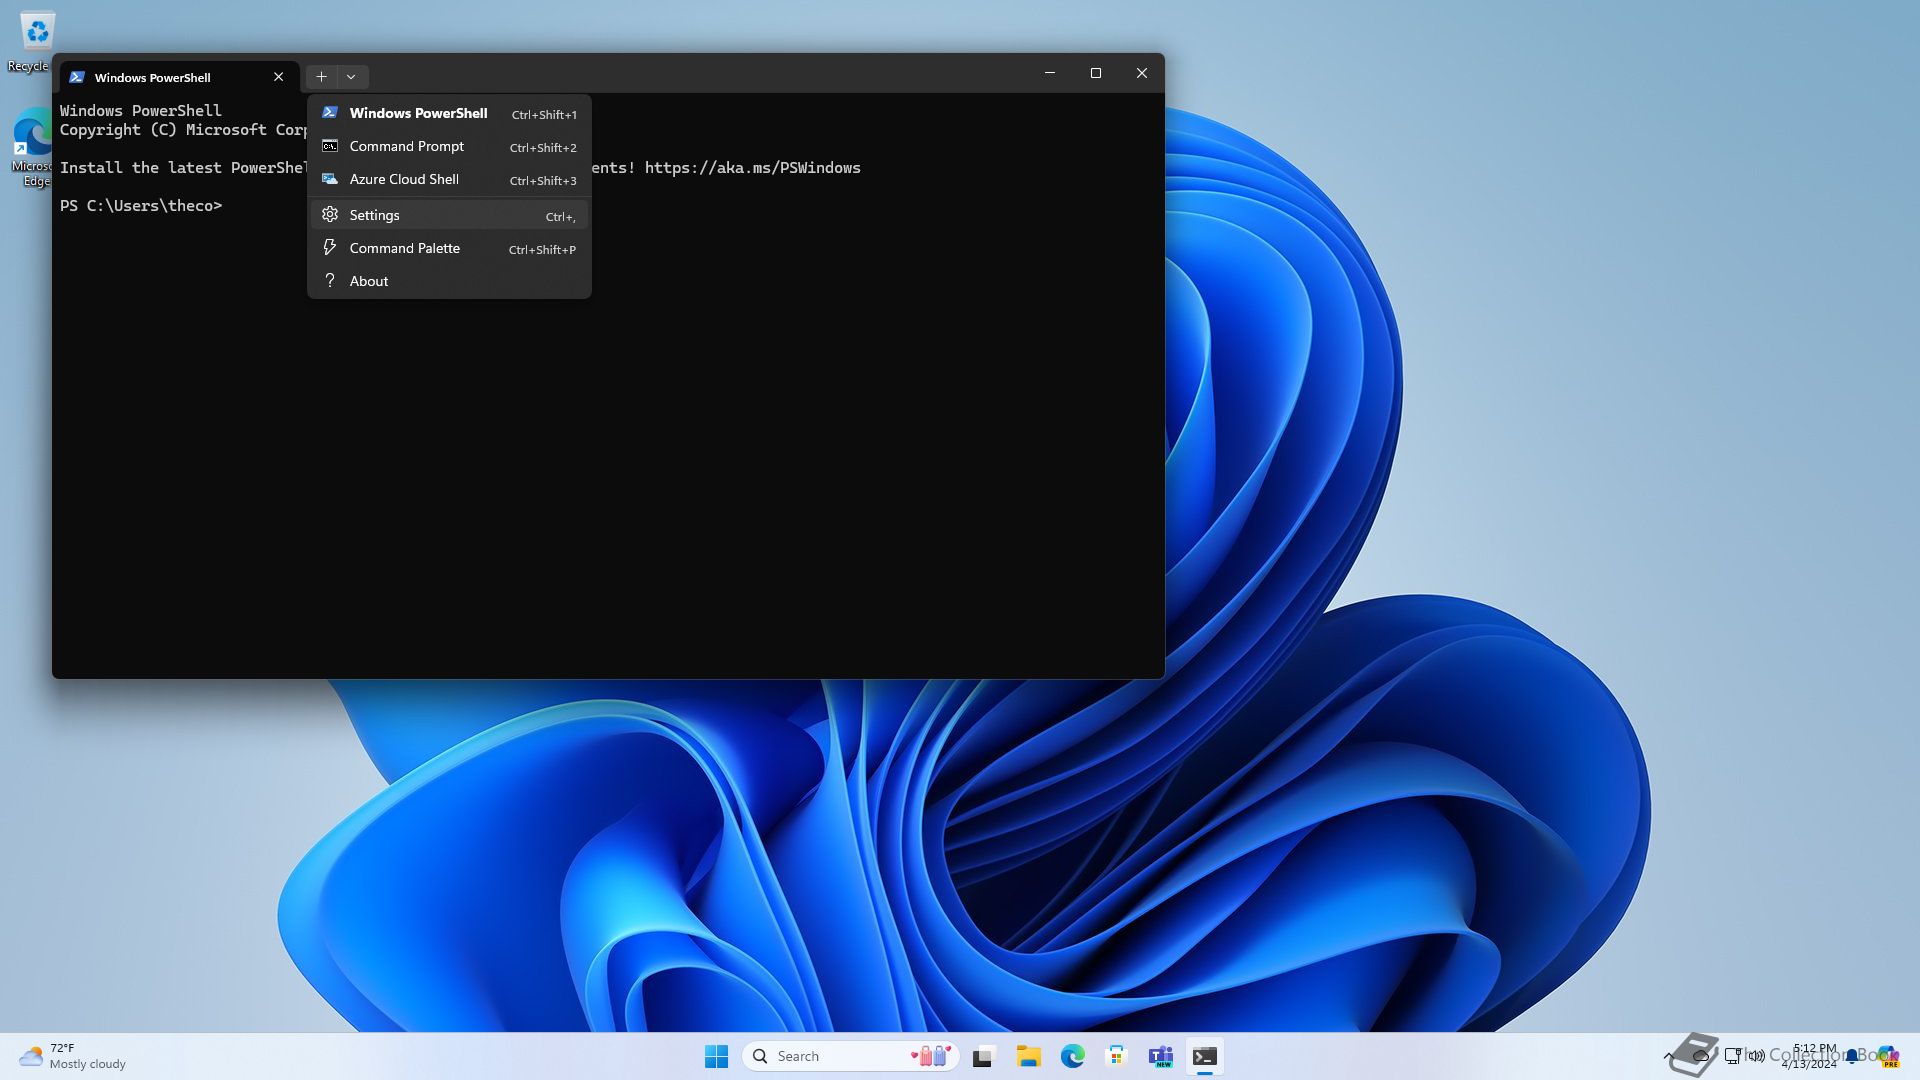The height and width of the screenshot is (1080, 1920).
Task: Close the Windows PowerShell tab
Action: [278, 77]
